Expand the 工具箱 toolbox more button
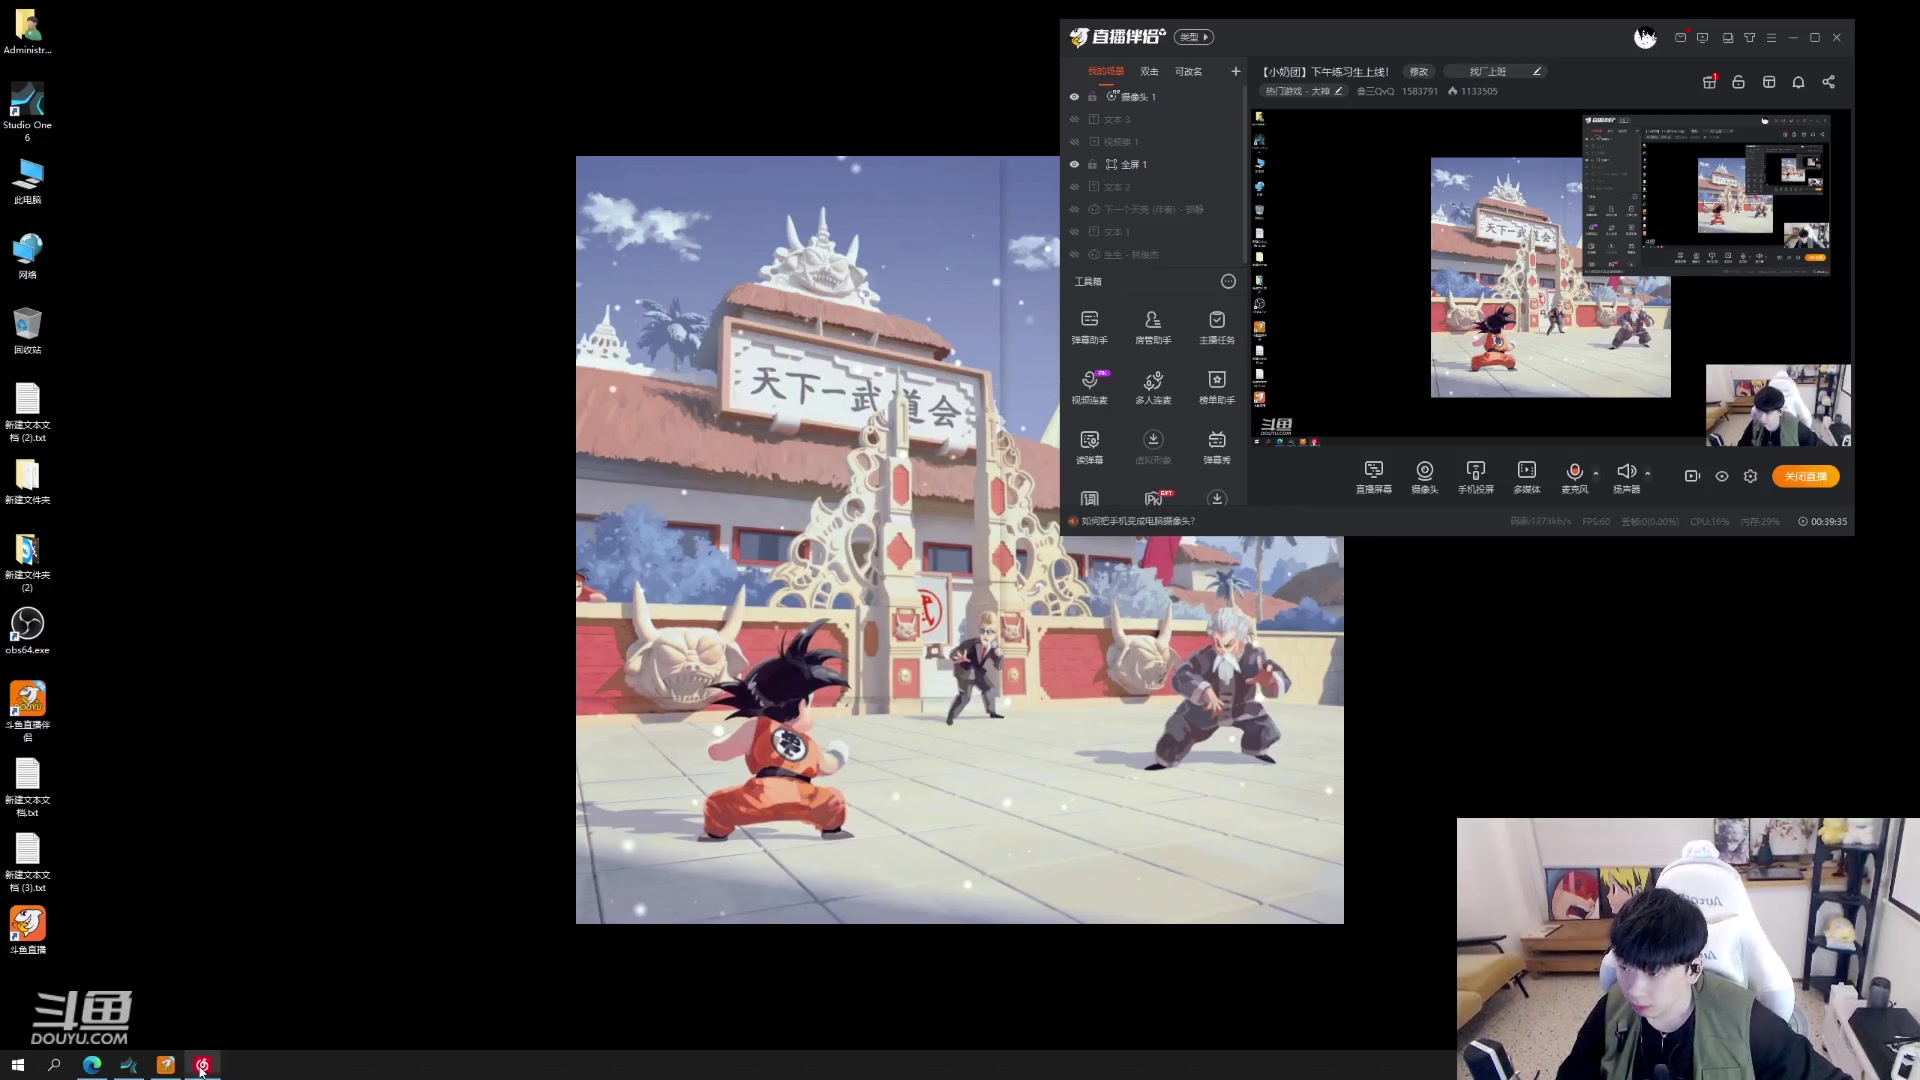 pos(1228,281)
